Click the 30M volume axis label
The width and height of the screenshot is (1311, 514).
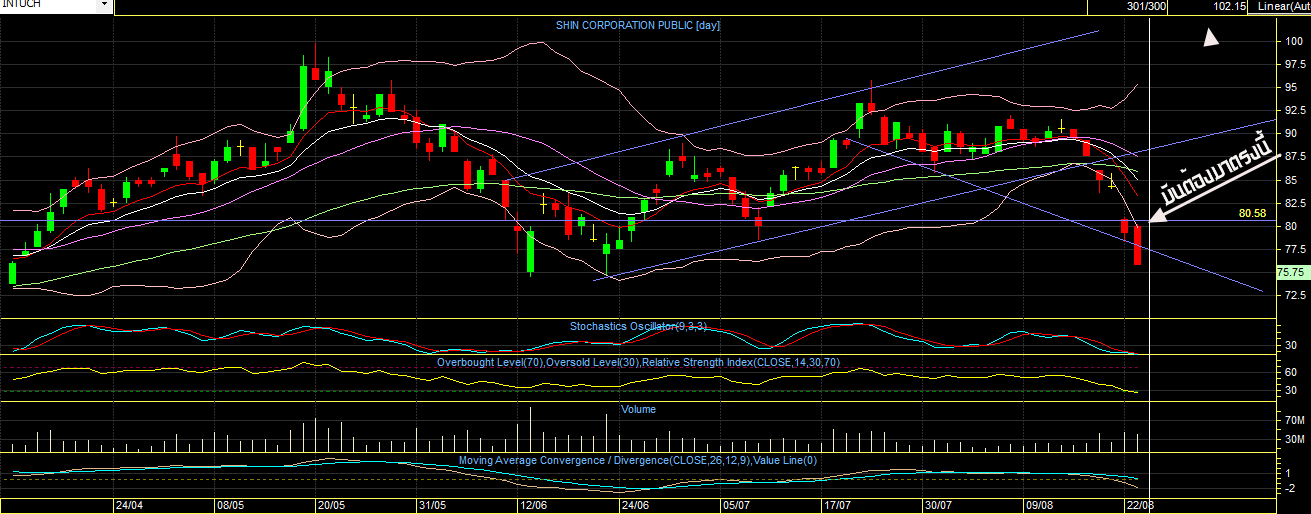(x=1296, y=439)
